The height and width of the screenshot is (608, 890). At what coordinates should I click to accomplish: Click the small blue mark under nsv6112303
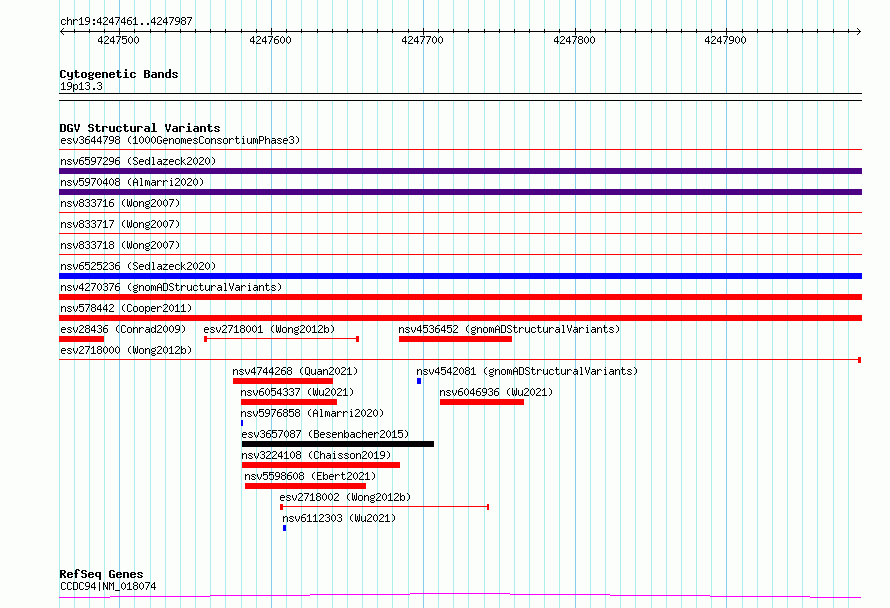coord(284,528)
